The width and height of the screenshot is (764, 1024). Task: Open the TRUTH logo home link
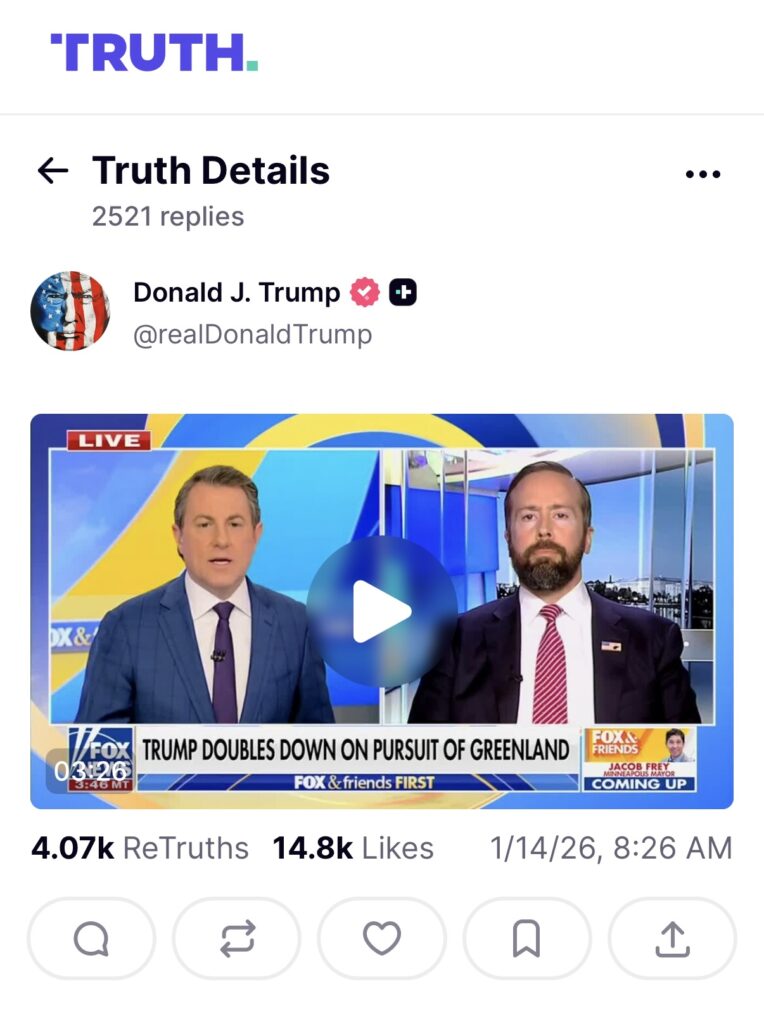click(x=155, y=52)
